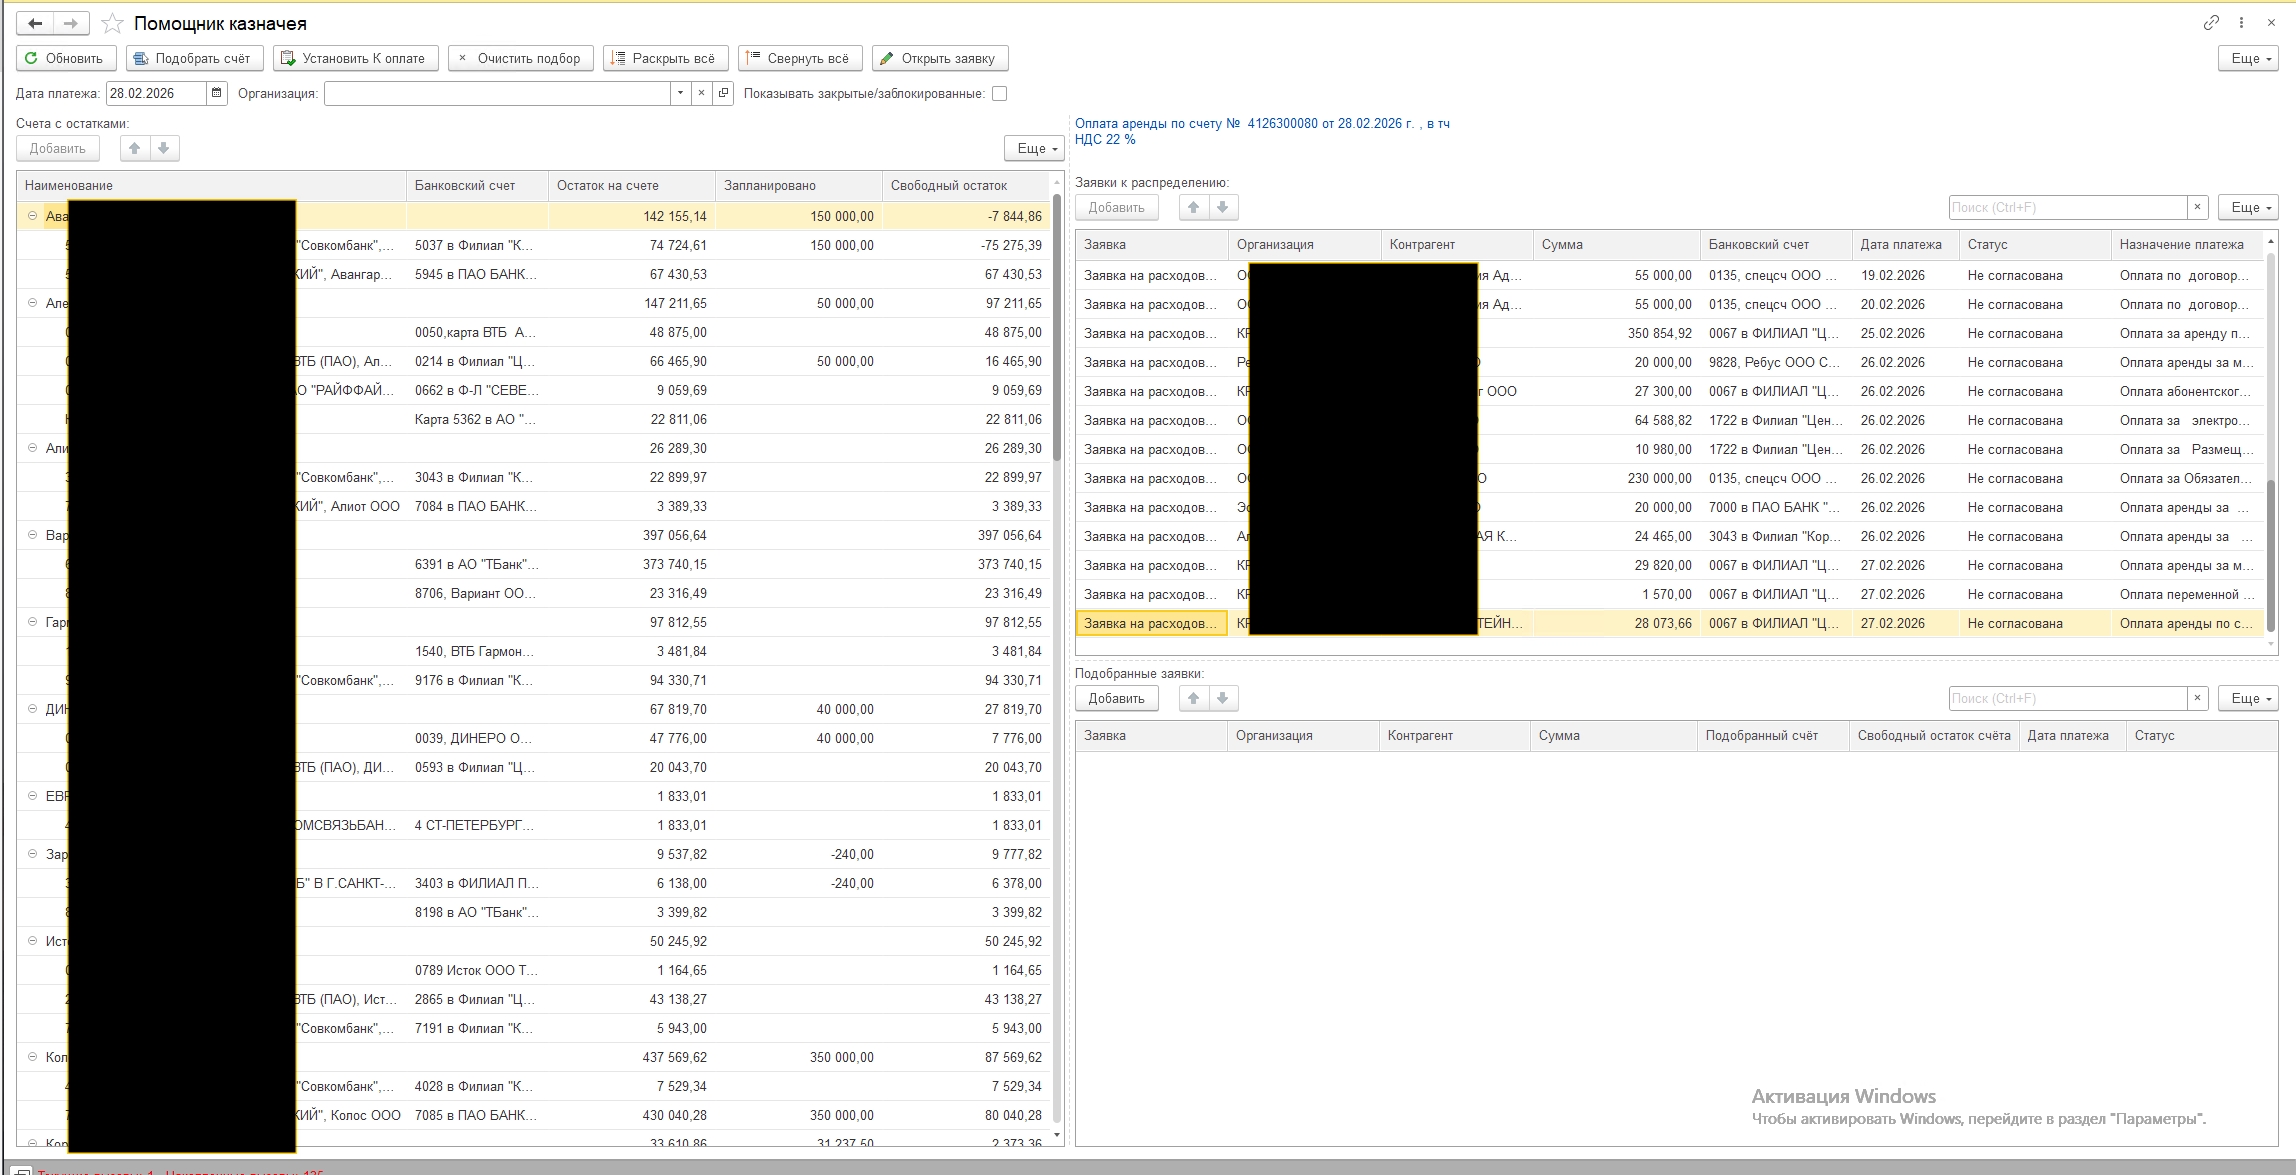Open top-right Еще menu

(x=2247, y=58)
